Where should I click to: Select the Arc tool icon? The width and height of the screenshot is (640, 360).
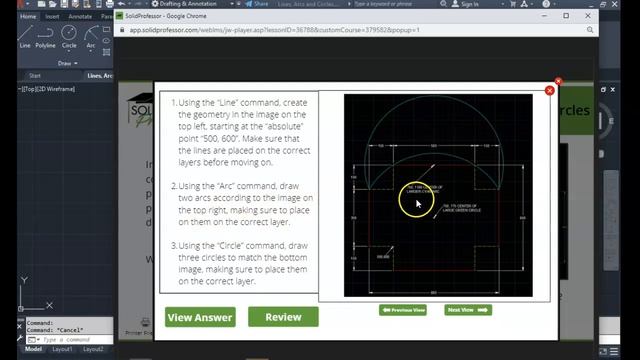click(x=91, y=33)
